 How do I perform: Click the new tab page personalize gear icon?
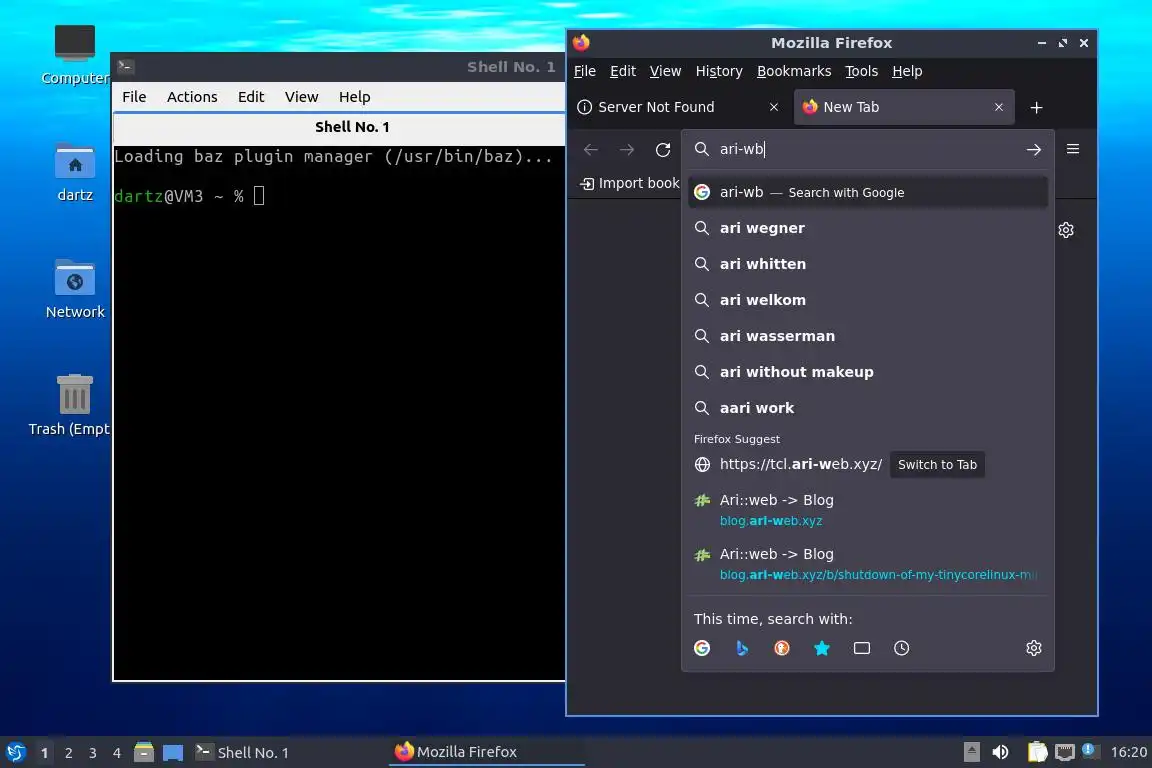(x=1066, y=230)
